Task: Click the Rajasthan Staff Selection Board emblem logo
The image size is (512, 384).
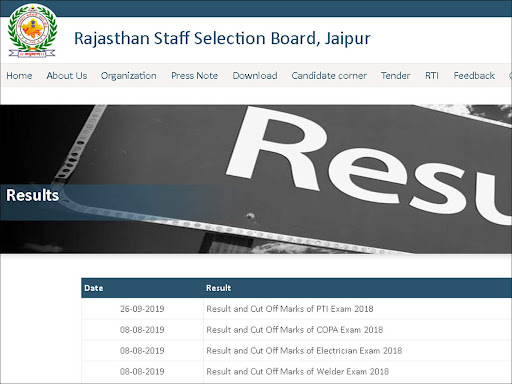Action: pyautogui.click(x=32, y=32)
